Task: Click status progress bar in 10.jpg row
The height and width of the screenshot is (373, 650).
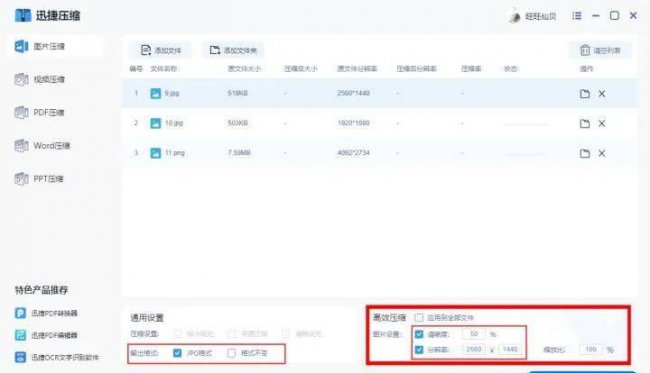Action: click(x=525, y=124)
